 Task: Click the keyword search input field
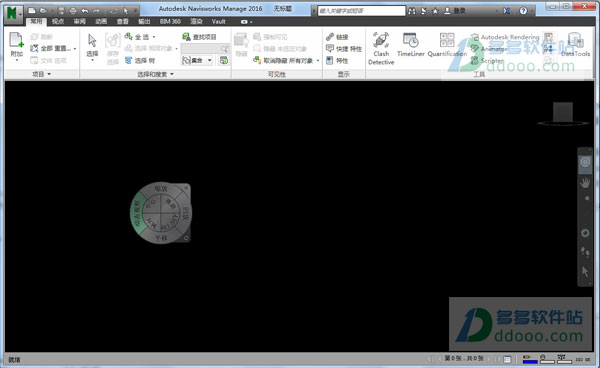coord(361,11)
